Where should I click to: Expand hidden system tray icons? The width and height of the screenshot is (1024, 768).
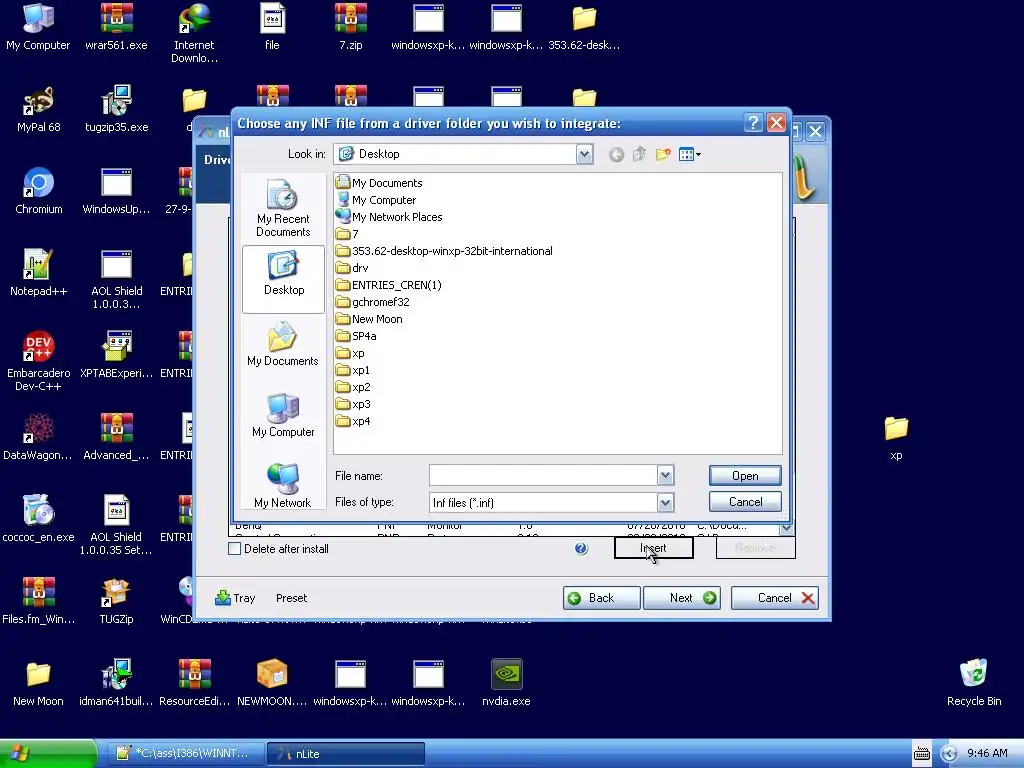(x=948, y=754)
